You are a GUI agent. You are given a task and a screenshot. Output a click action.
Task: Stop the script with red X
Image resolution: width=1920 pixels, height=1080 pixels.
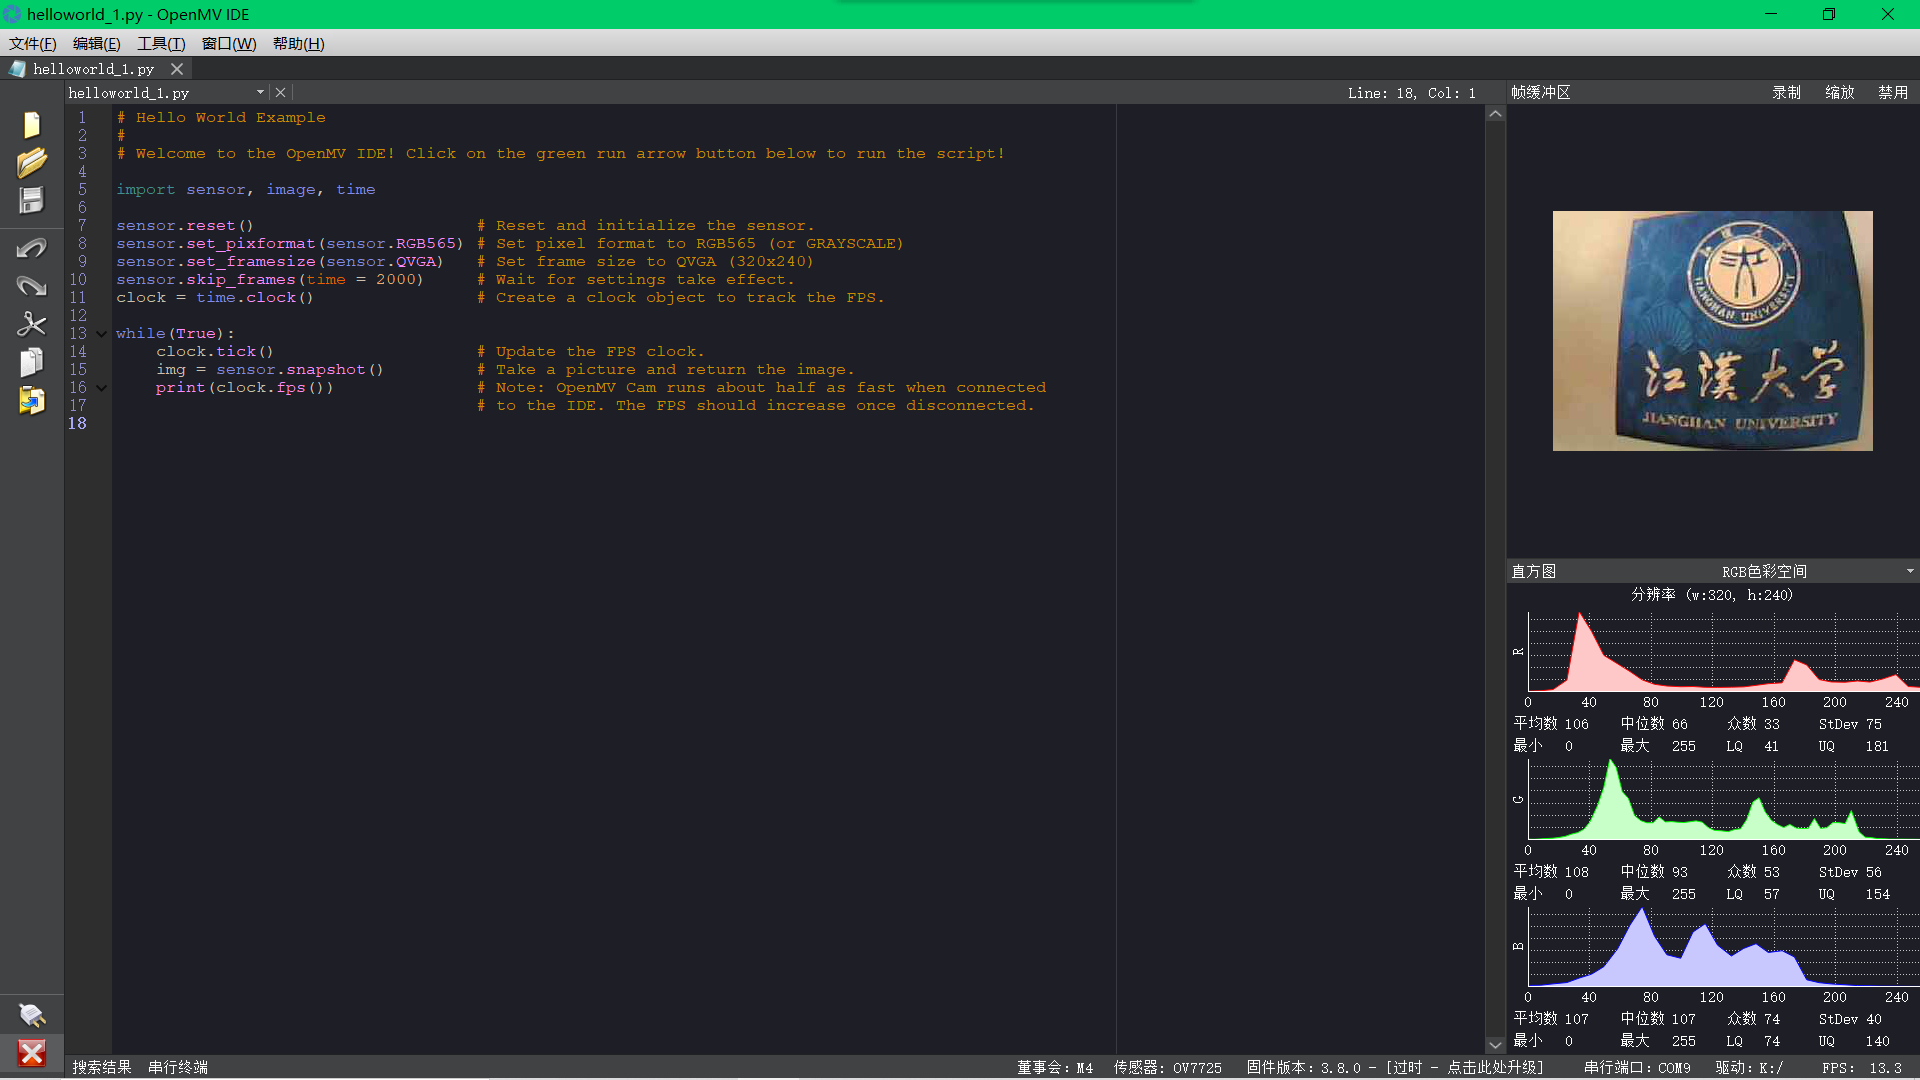coord(31,1053)
